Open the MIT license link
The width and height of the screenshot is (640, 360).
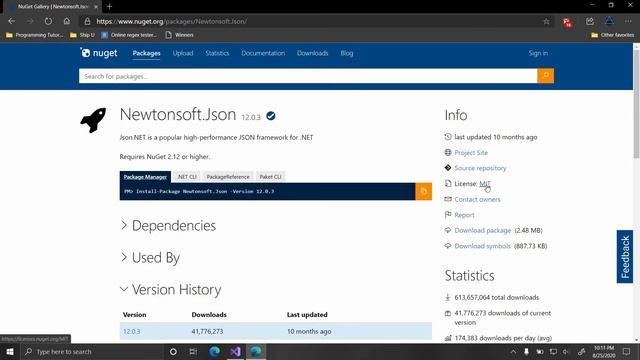click(x=484, y=184)
